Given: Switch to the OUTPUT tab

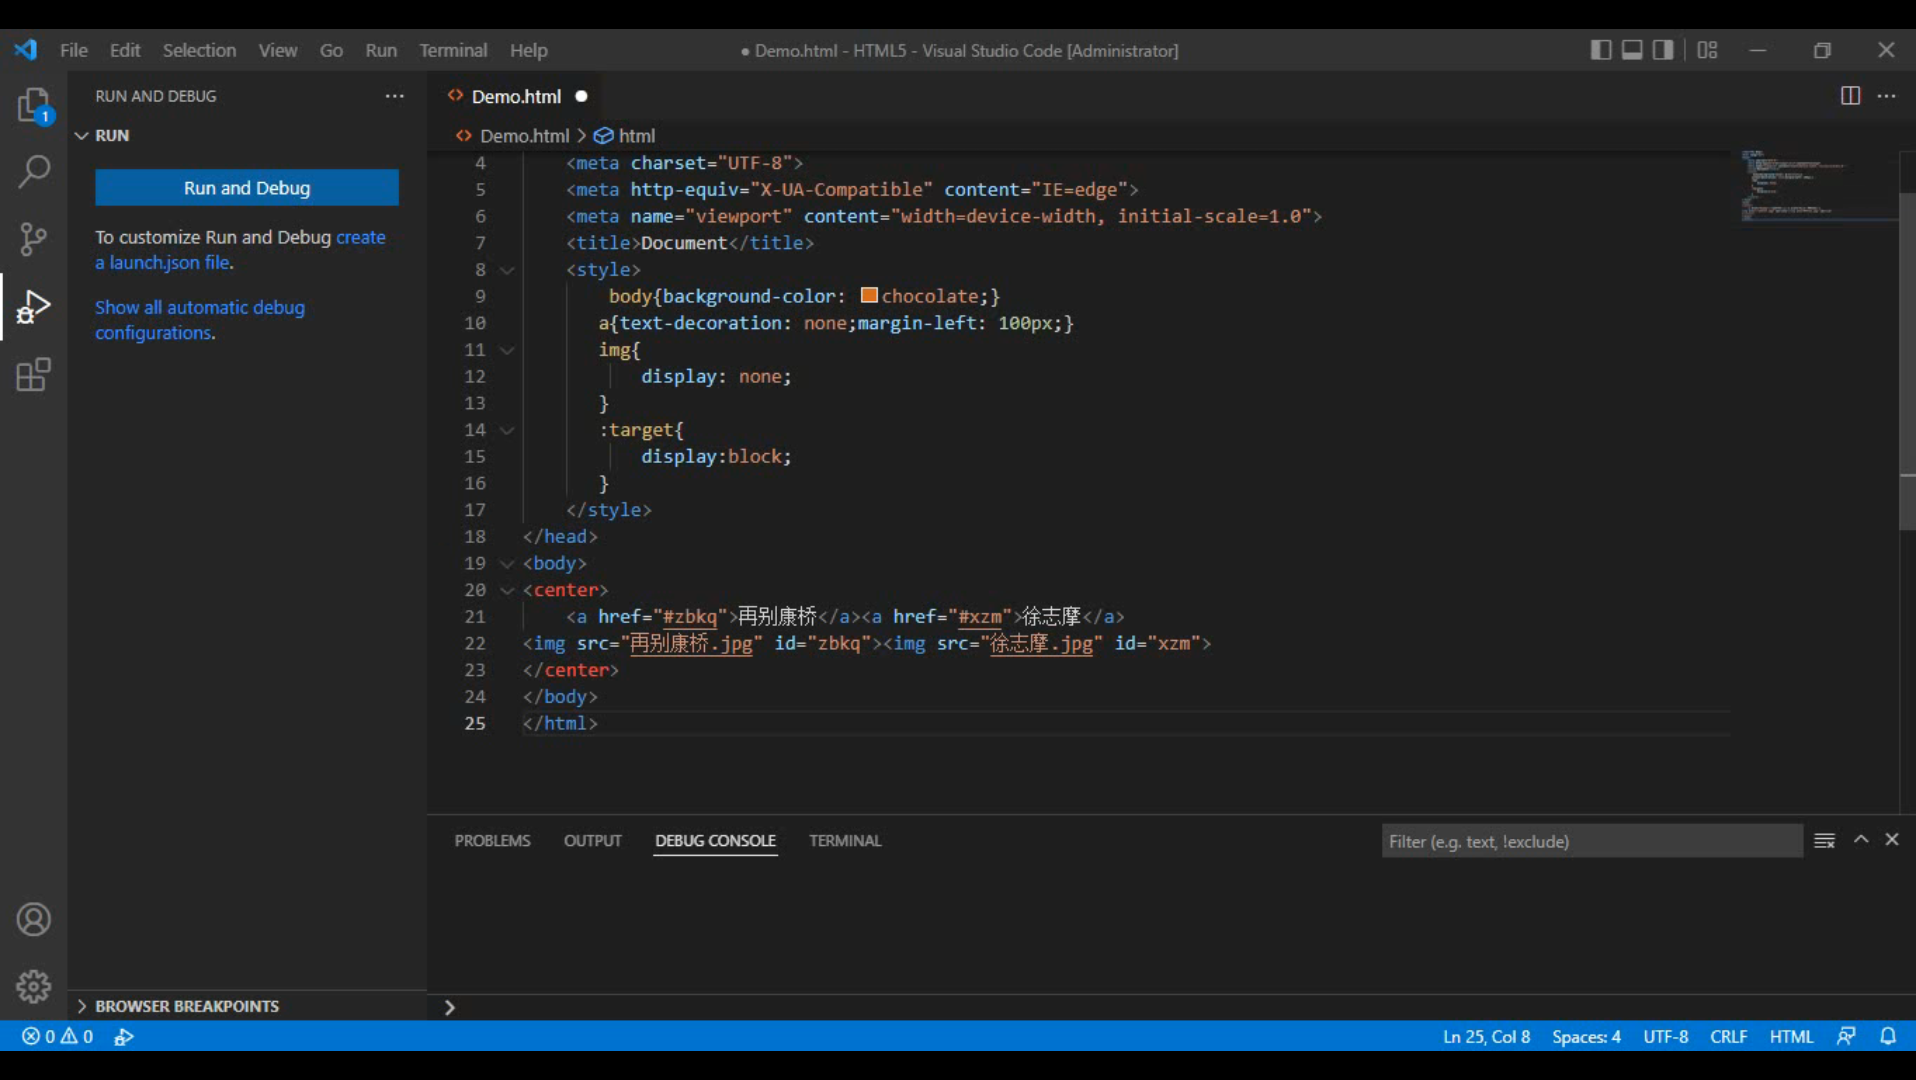Looking at the screenshot, I should 593,841.
